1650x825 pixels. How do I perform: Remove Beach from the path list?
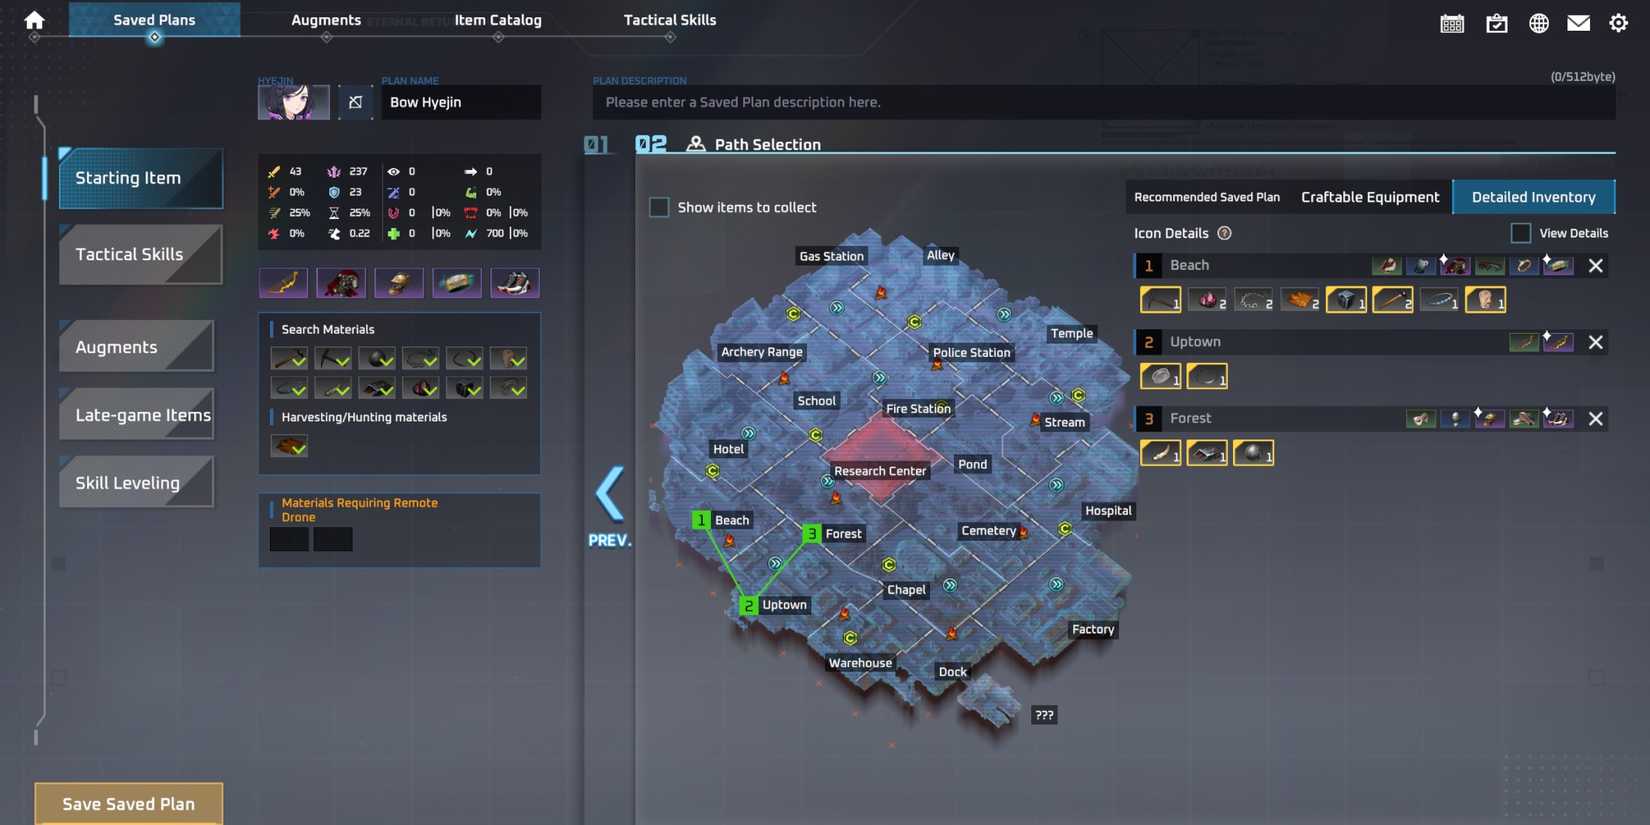[x=1595, y=266]
